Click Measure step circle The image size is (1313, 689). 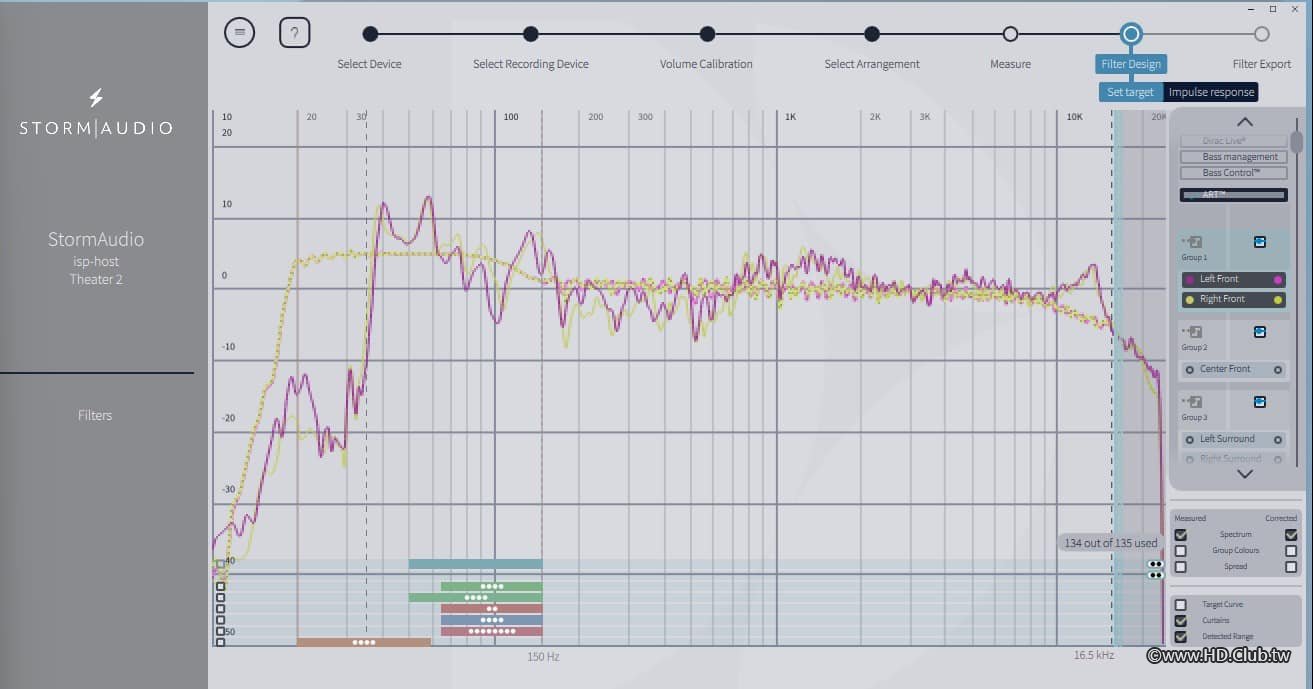(1010, 34)
